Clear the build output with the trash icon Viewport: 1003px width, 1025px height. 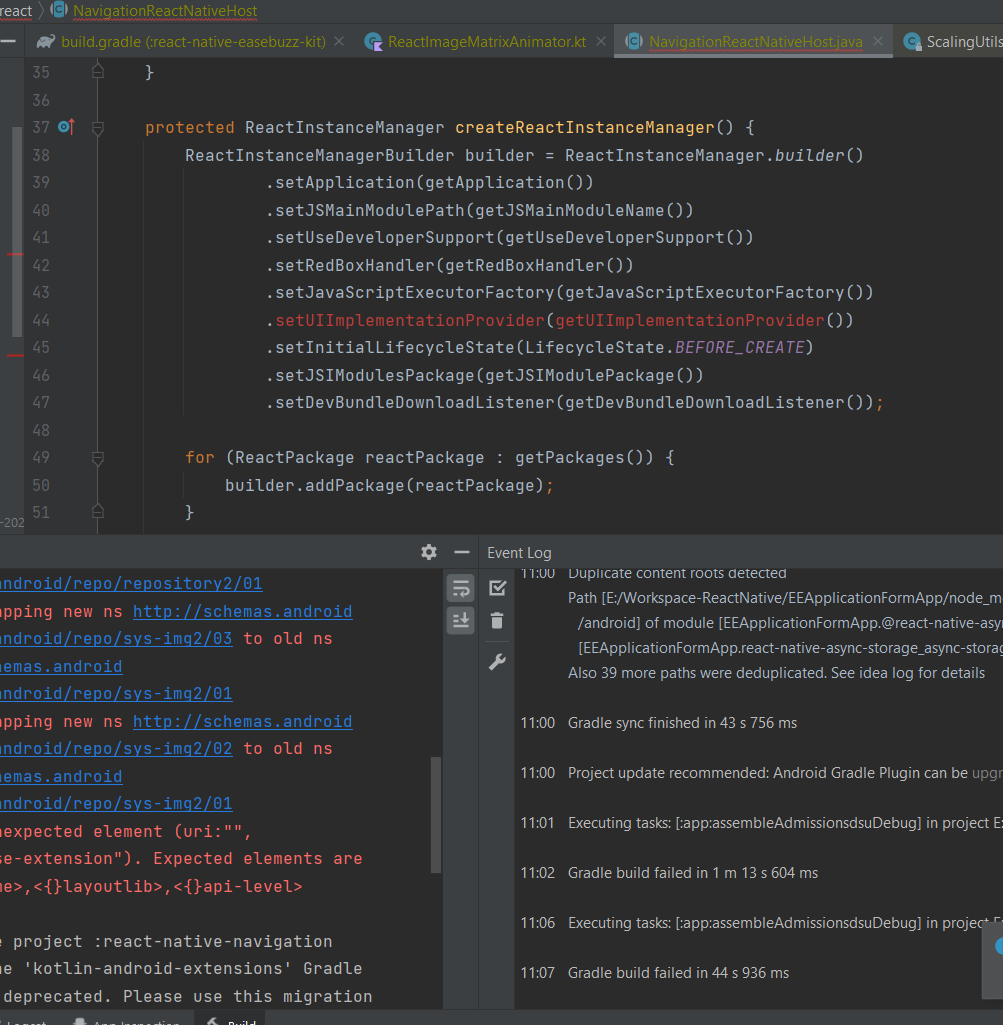tap(497, 621)
